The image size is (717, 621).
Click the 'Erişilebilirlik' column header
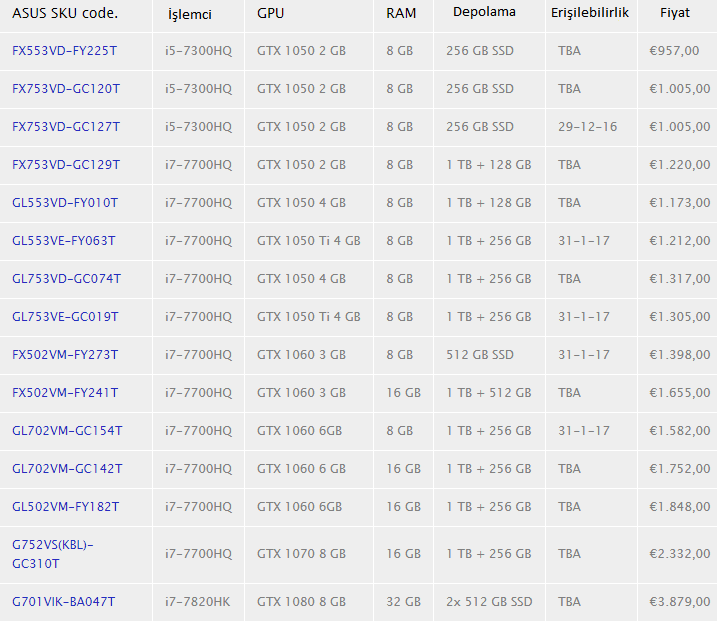(590, 12)
